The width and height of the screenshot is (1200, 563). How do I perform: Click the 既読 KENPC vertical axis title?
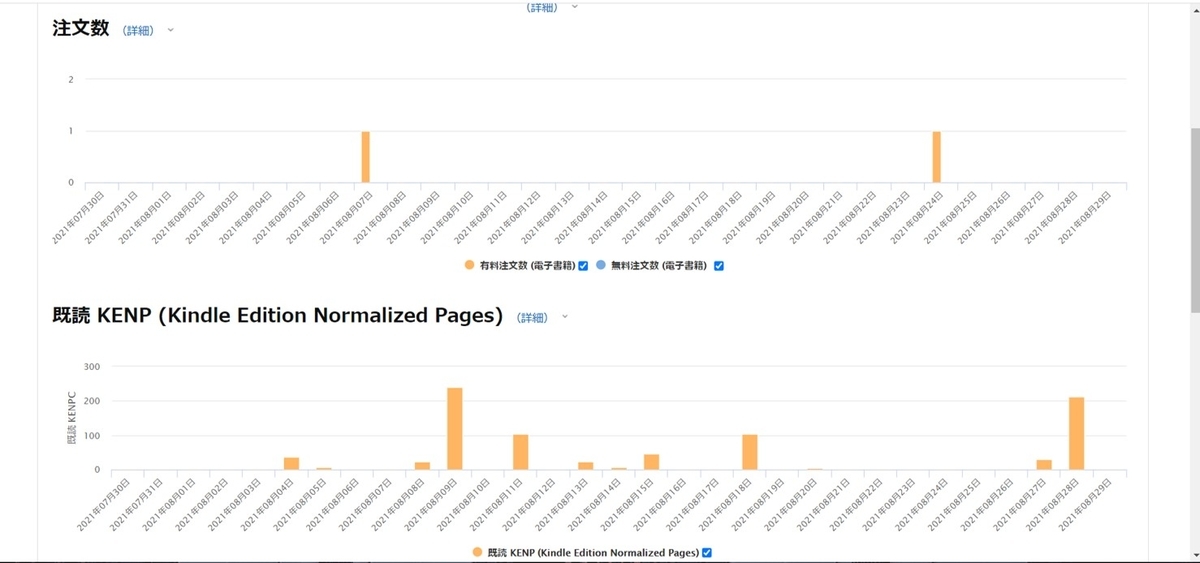(x=71, y=418)
